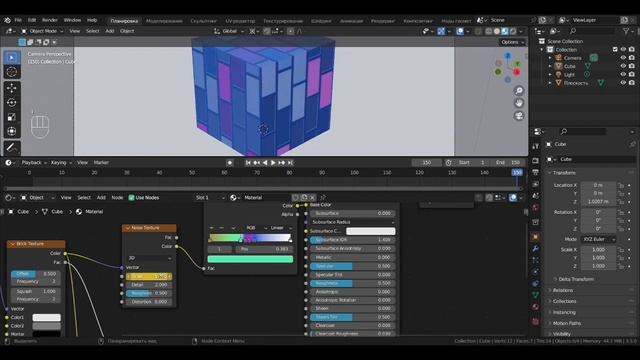Select the Select Box tool in the viewport toolbar

(x=11, y=58)
